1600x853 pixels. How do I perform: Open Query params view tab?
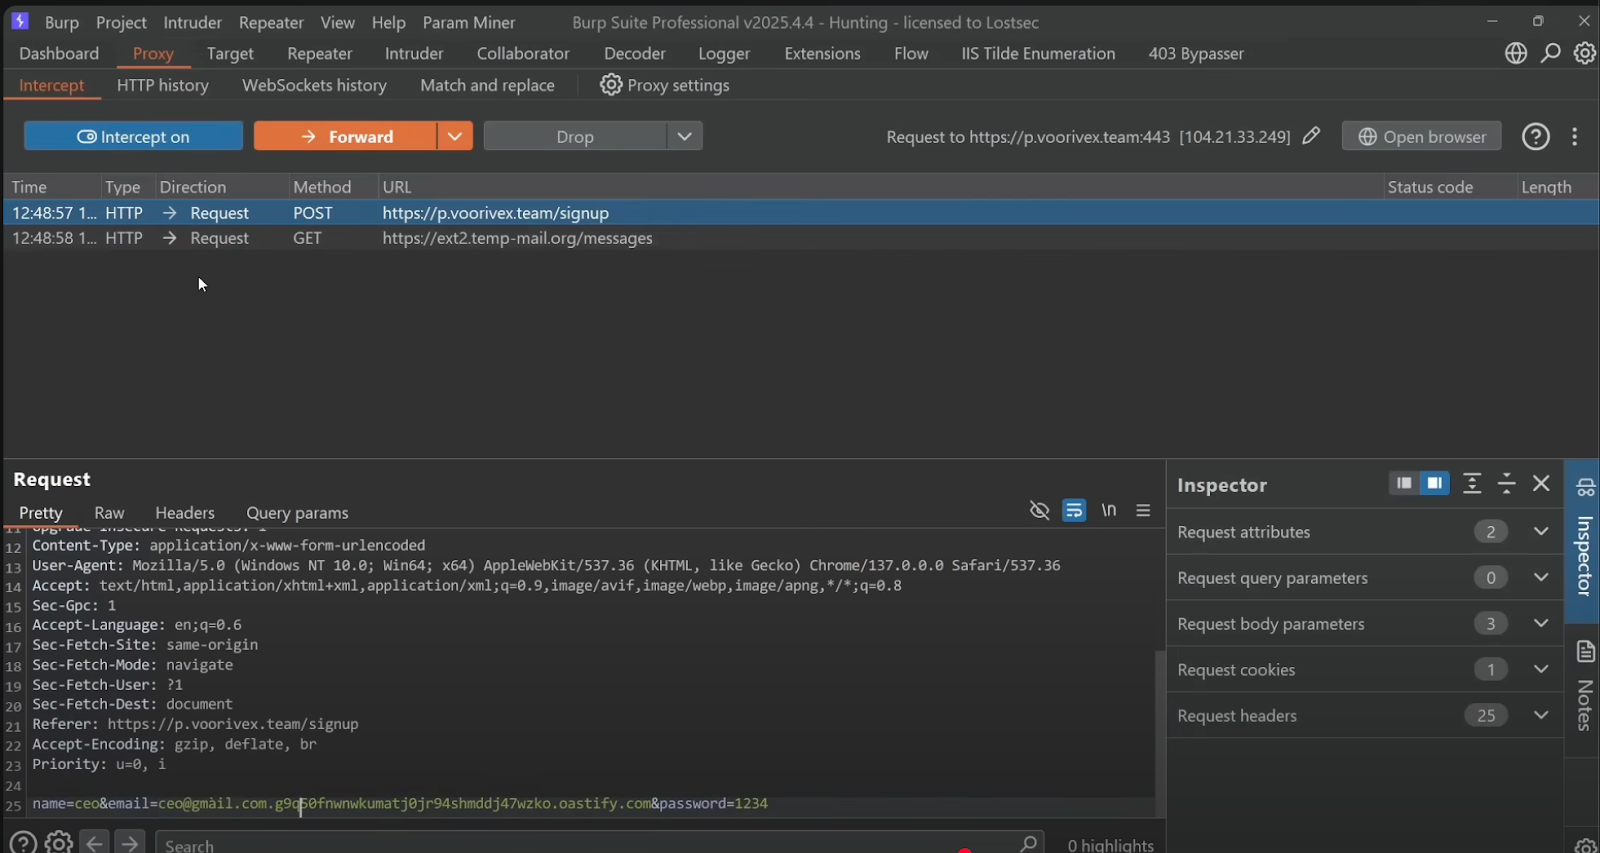point(297,512)
